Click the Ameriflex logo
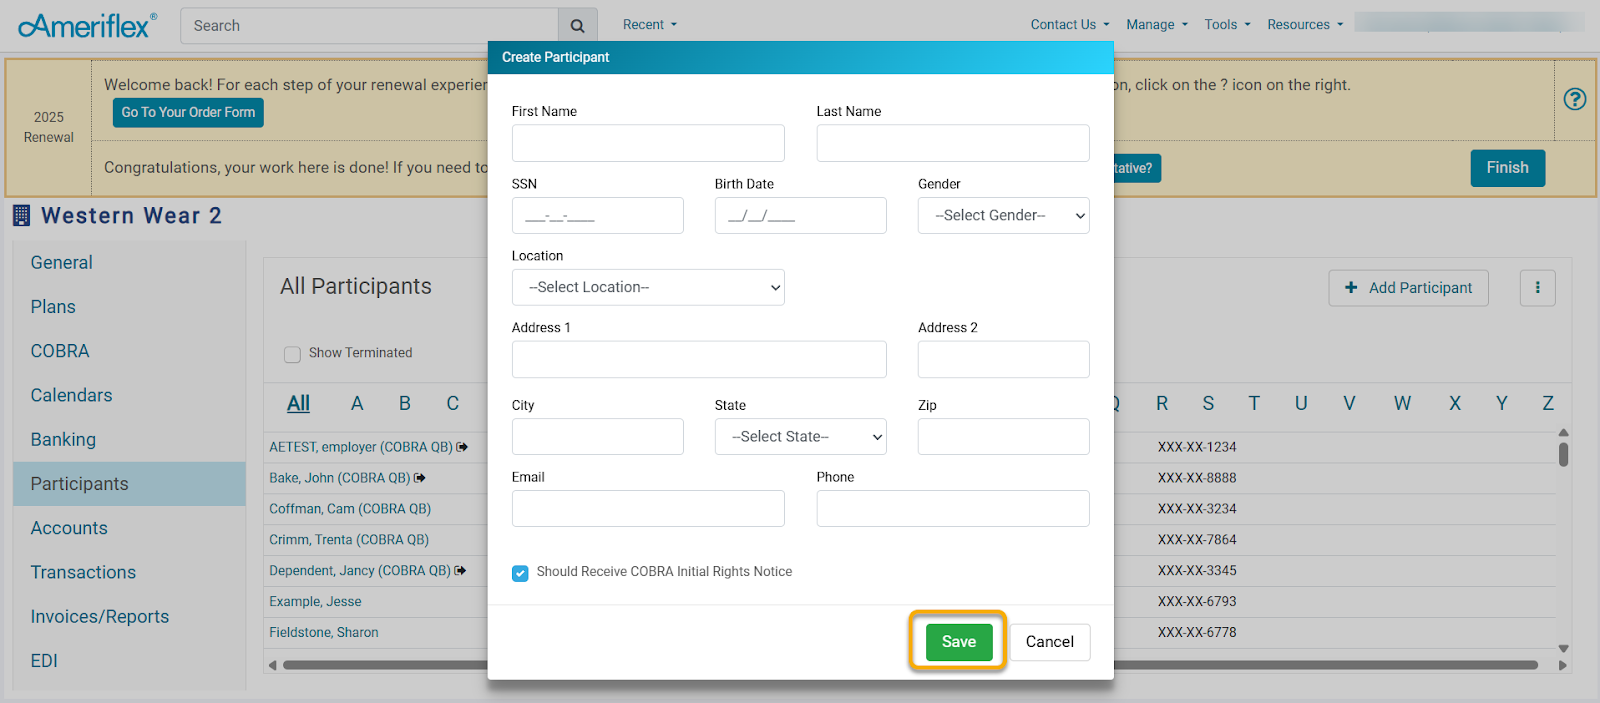The image size is (1600, 703). click(88, 25)
